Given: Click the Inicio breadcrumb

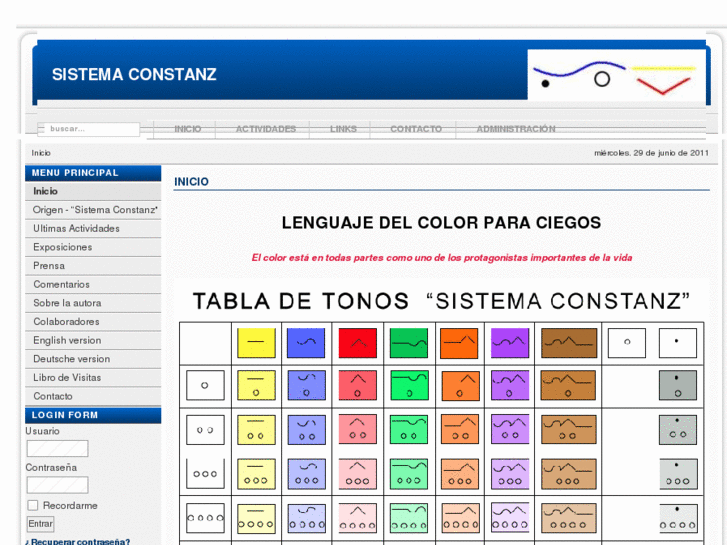Looking at the screenshot, I should [41, 153].
